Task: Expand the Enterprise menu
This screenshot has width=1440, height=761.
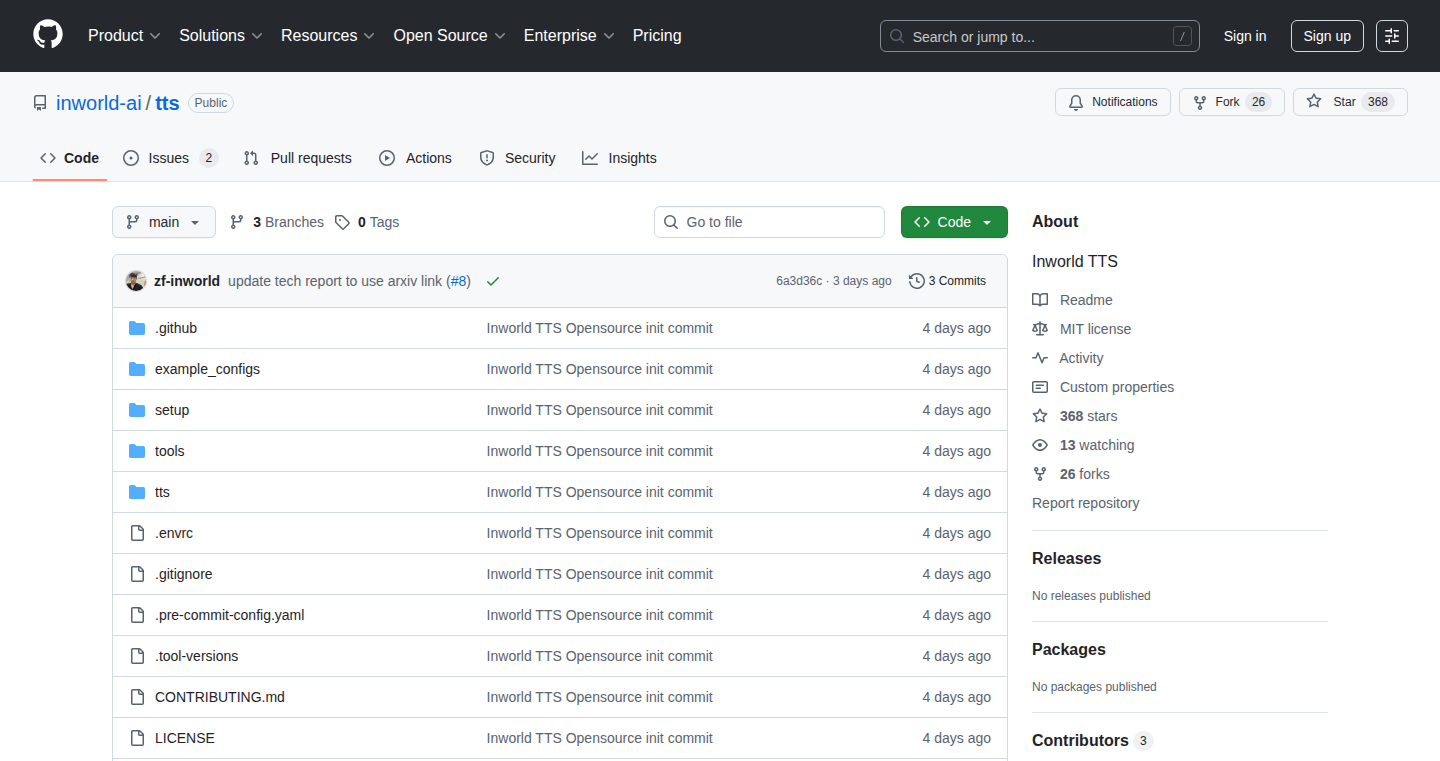Action: tap(569, 36)
